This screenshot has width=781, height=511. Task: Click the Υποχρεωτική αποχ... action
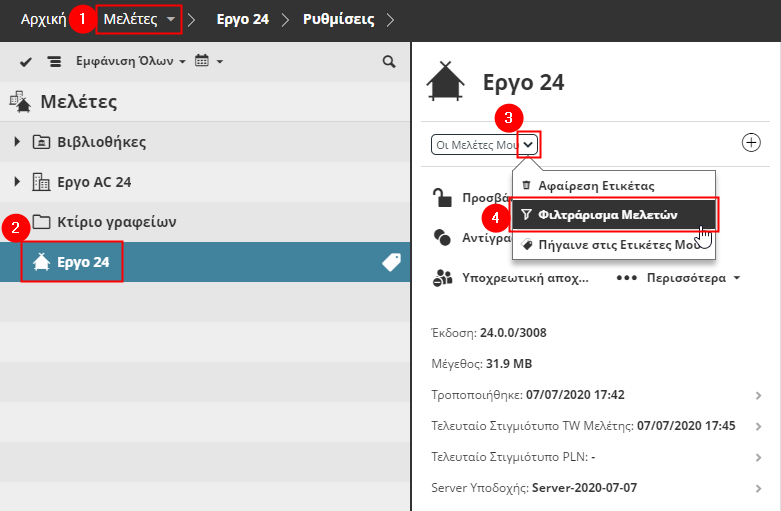pos(525,278)
